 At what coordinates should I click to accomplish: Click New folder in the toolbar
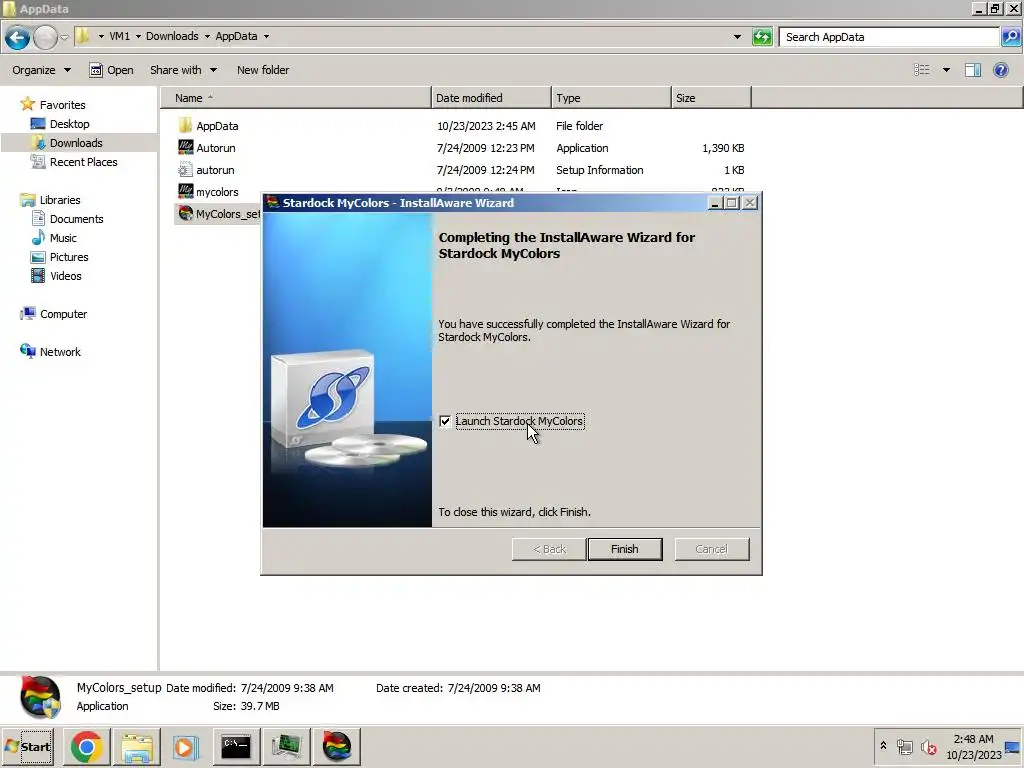click(x=263, y=70)
